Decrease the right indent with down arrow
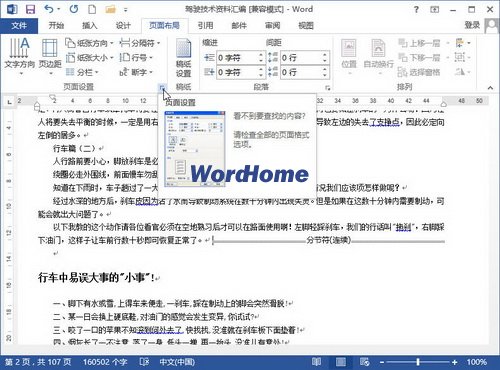This screenshot has height=370, width=500. (x=261, y=75)
